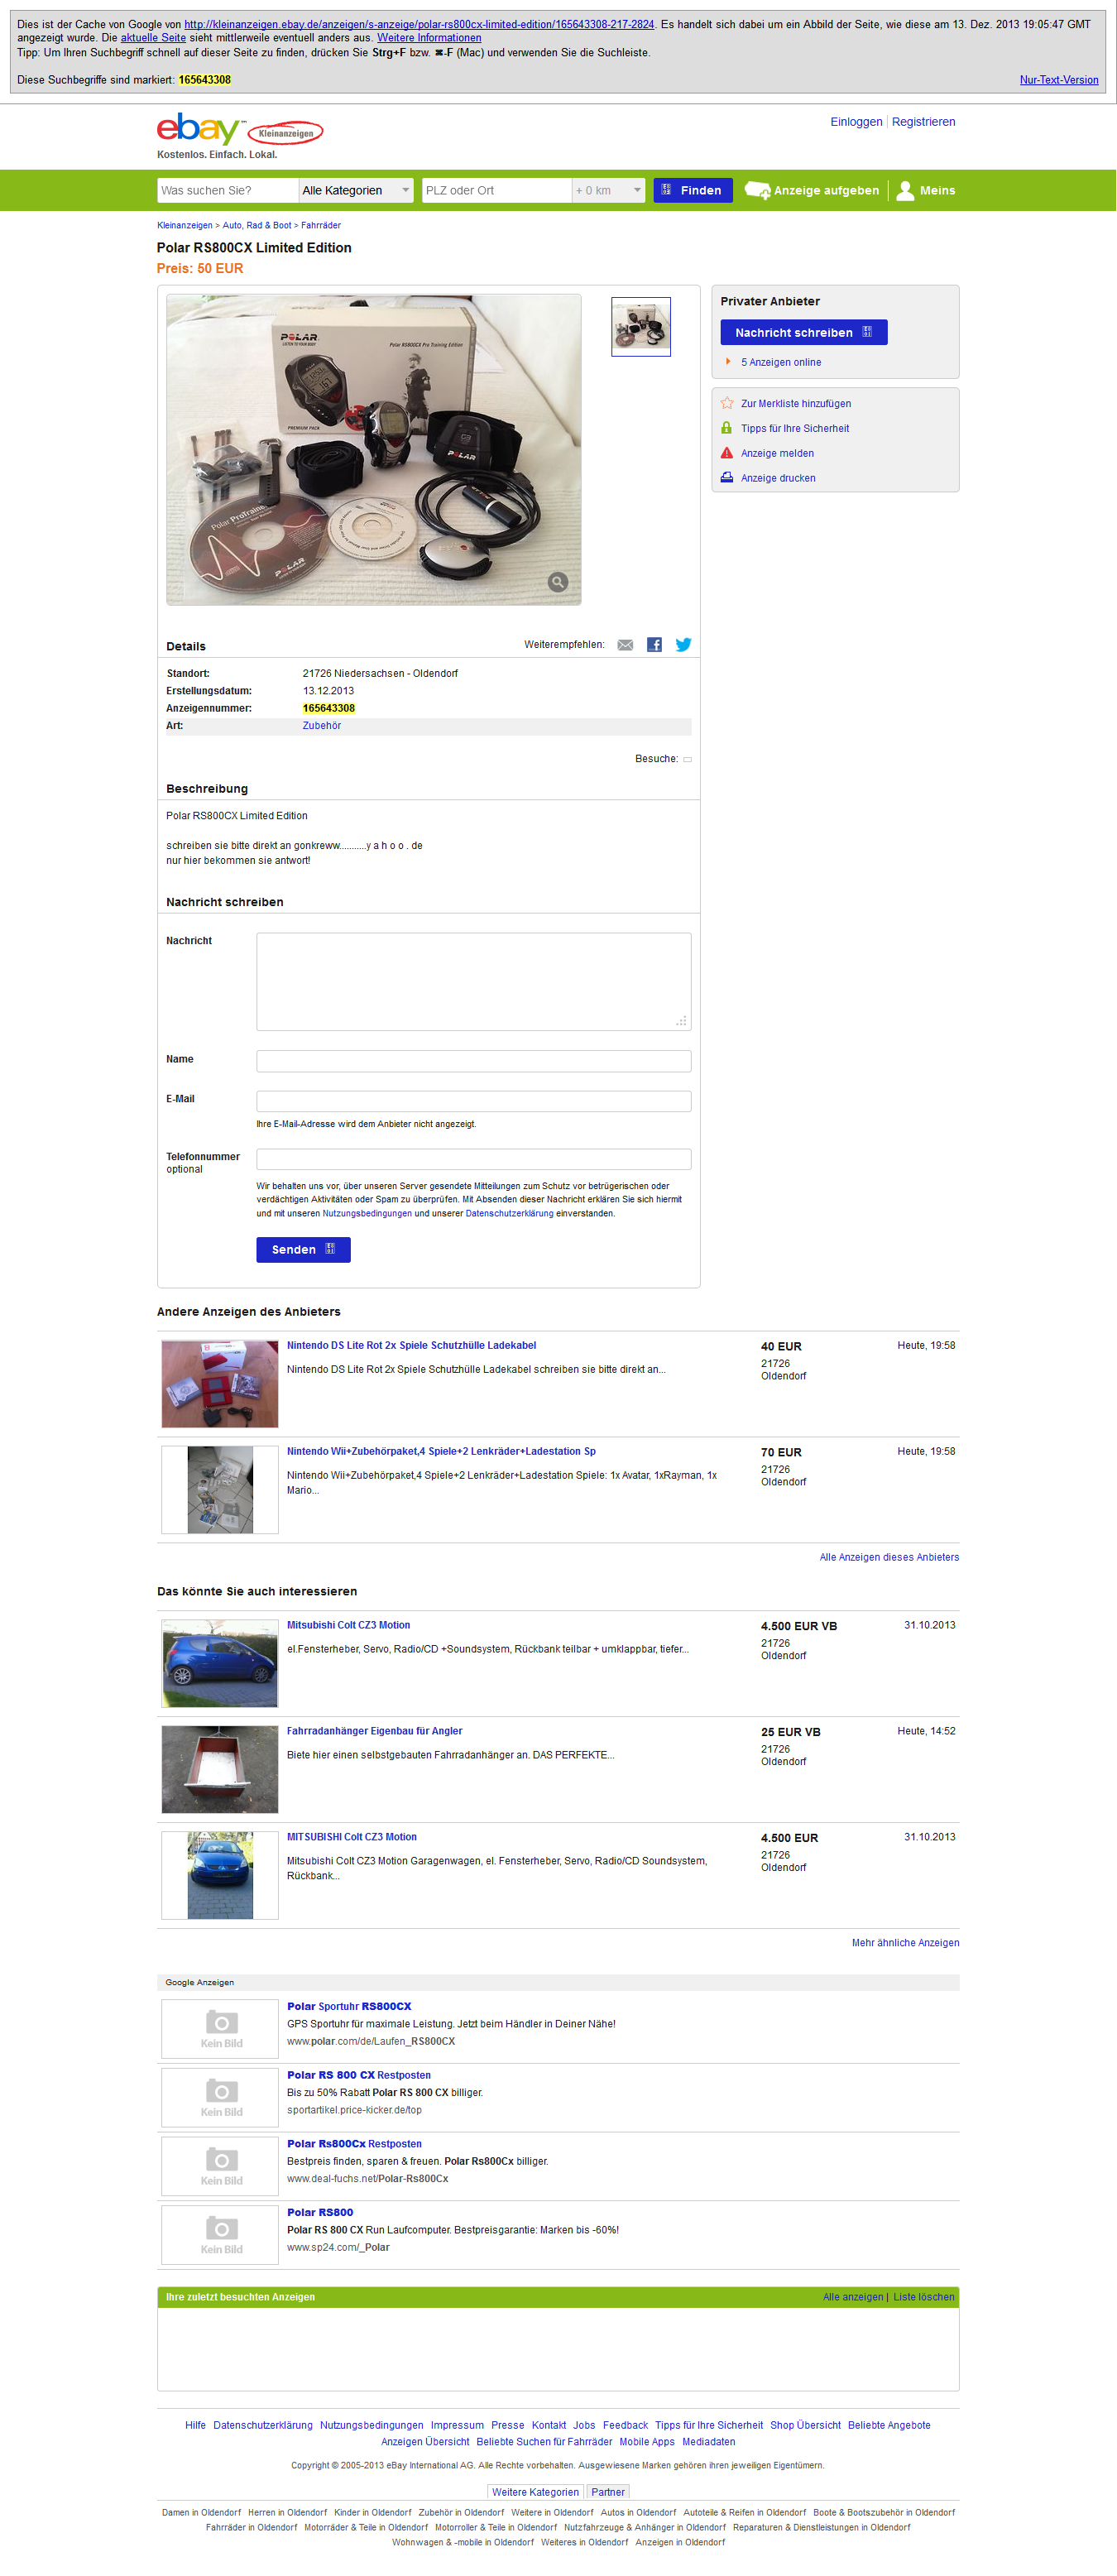The height and width of the screenshot is (2576, 1117).
Task: Open the + 0 km radius dropdown
Action: click(608, 190)
